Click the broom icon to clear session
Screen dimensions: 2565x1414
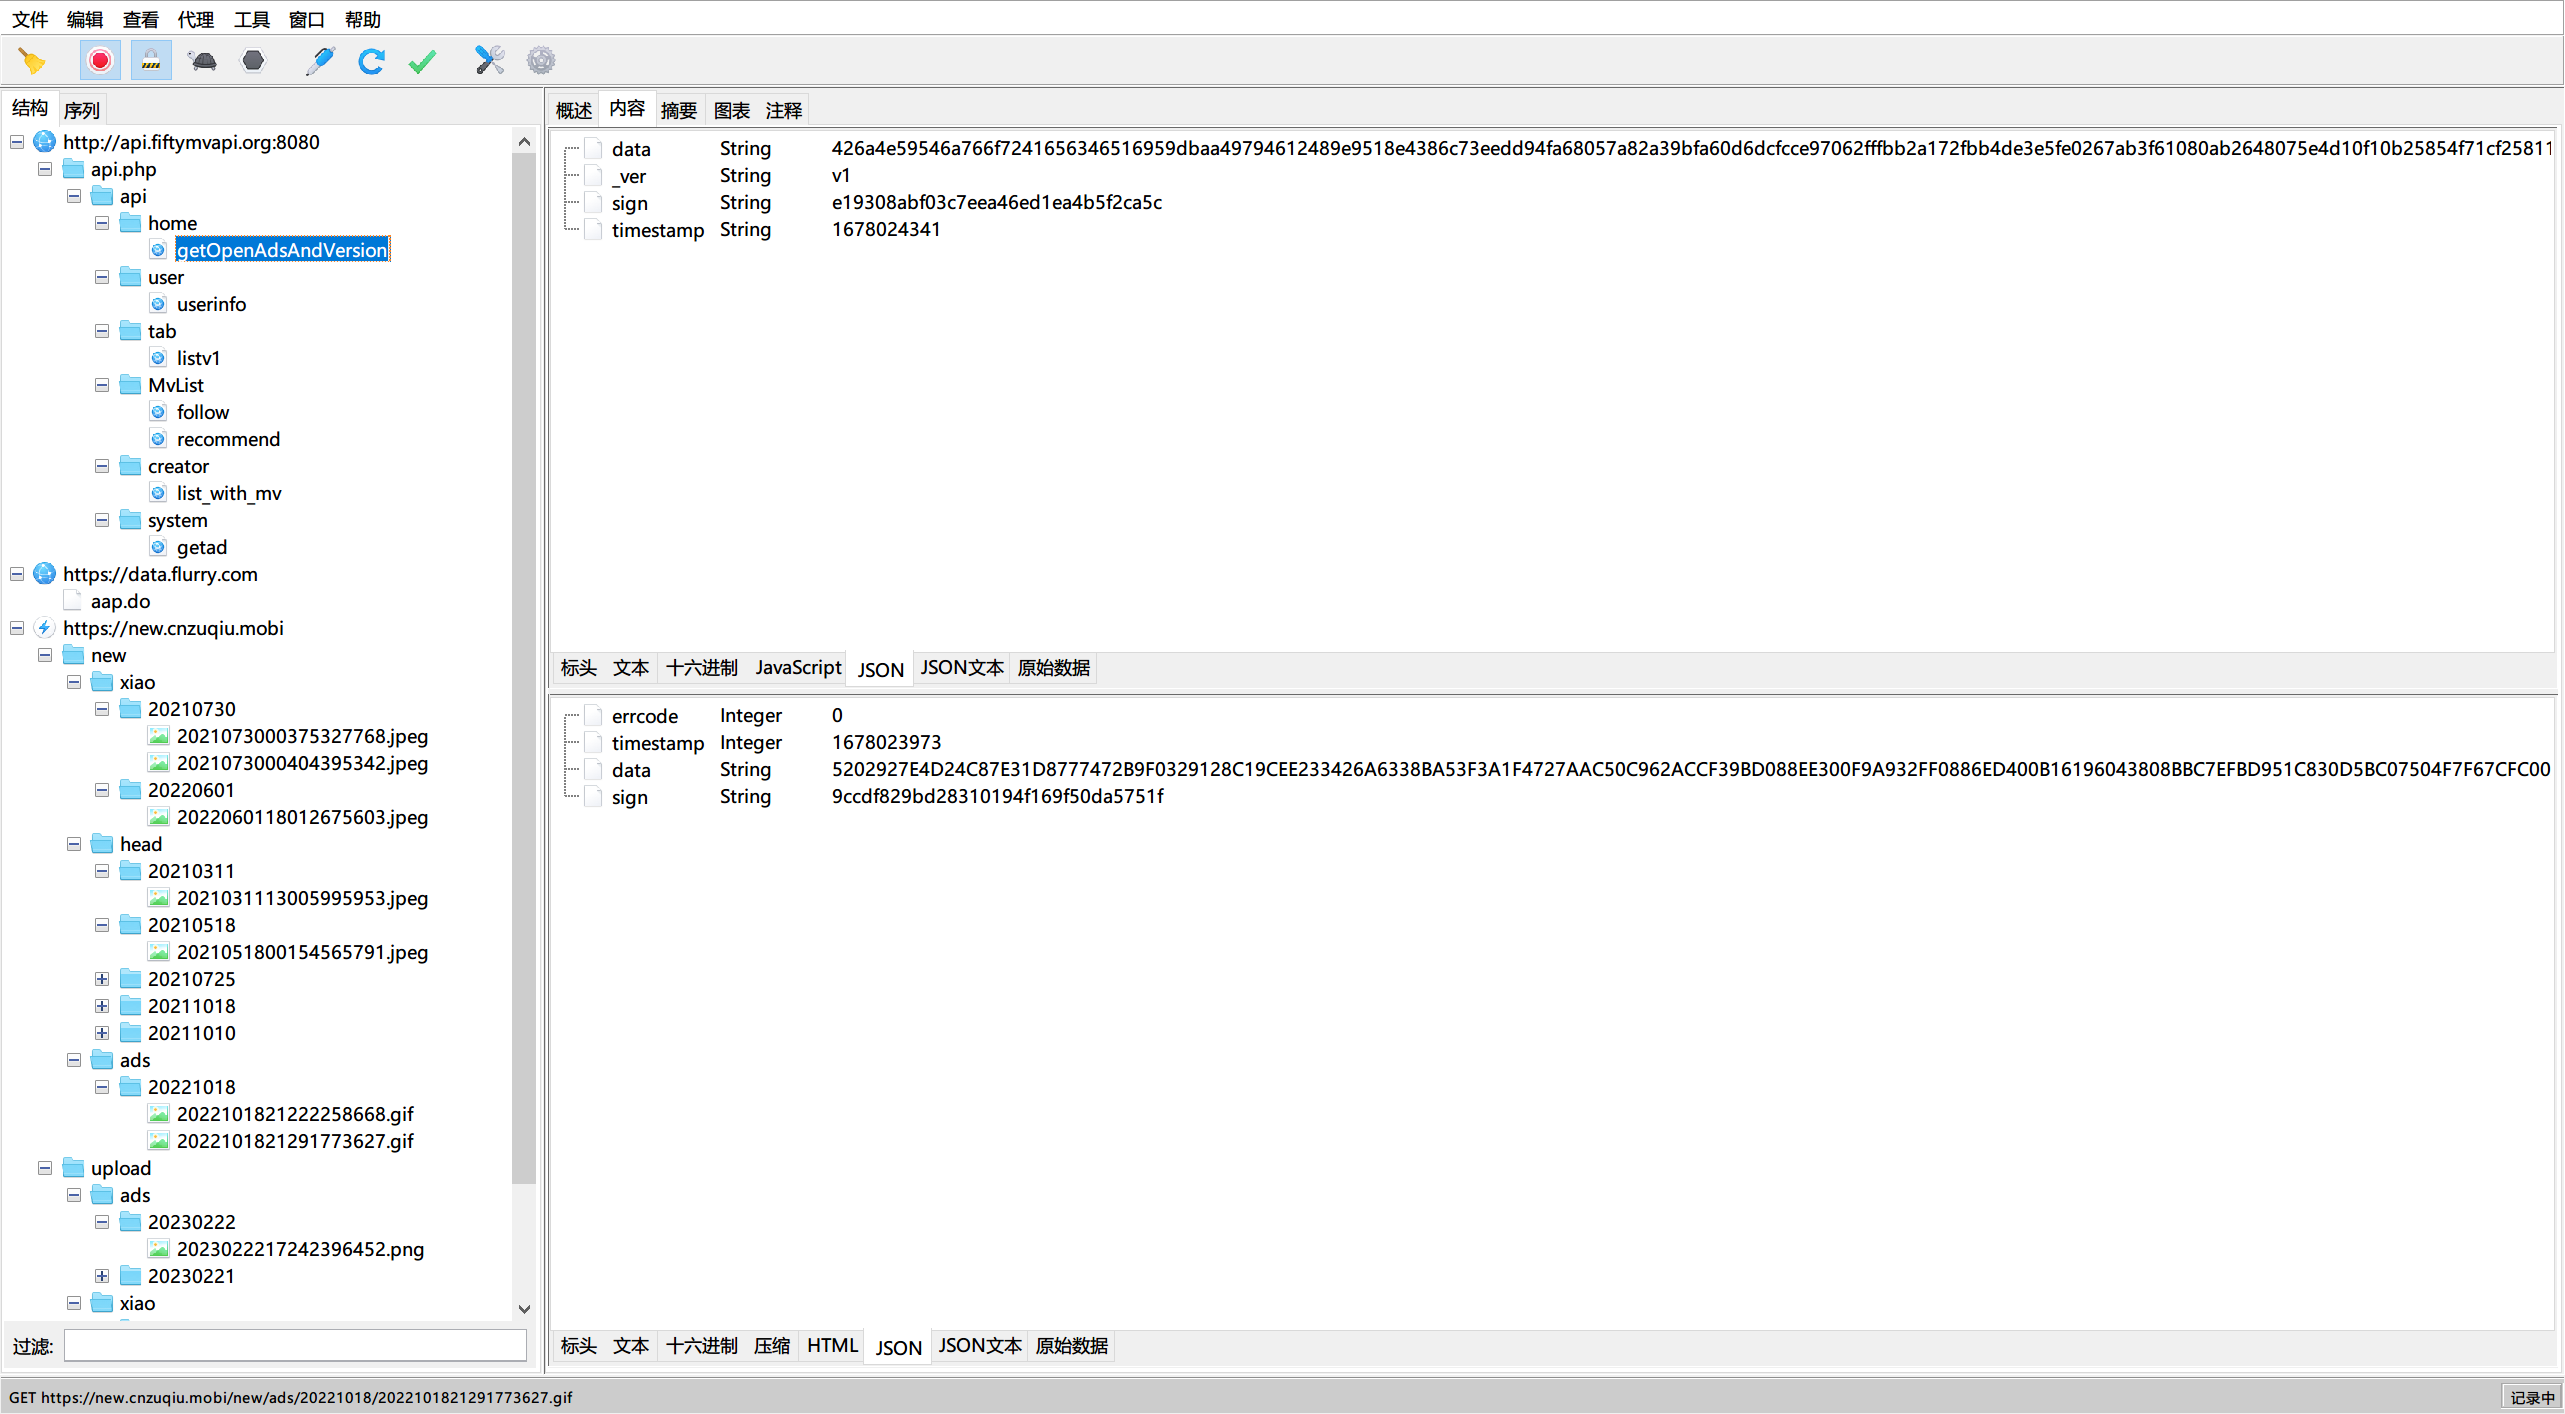tap(32, 61)
